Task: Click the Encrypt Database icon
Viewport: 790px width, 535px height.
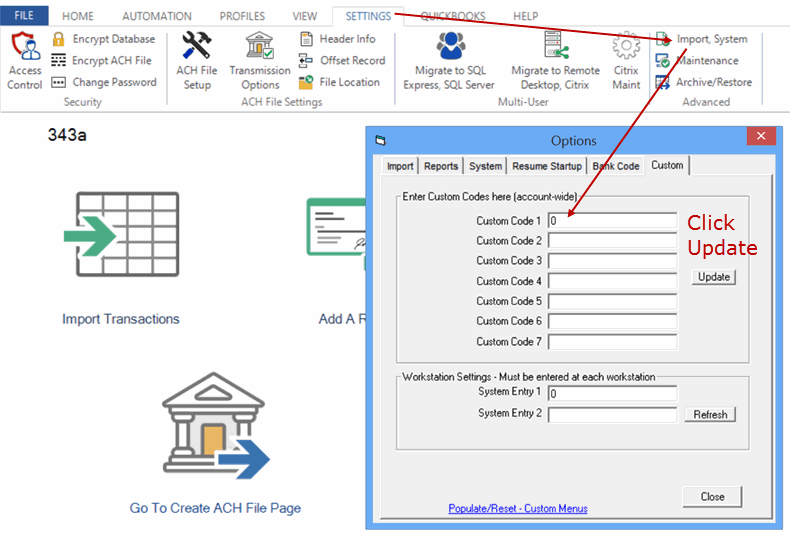Action: pos(59,39)
